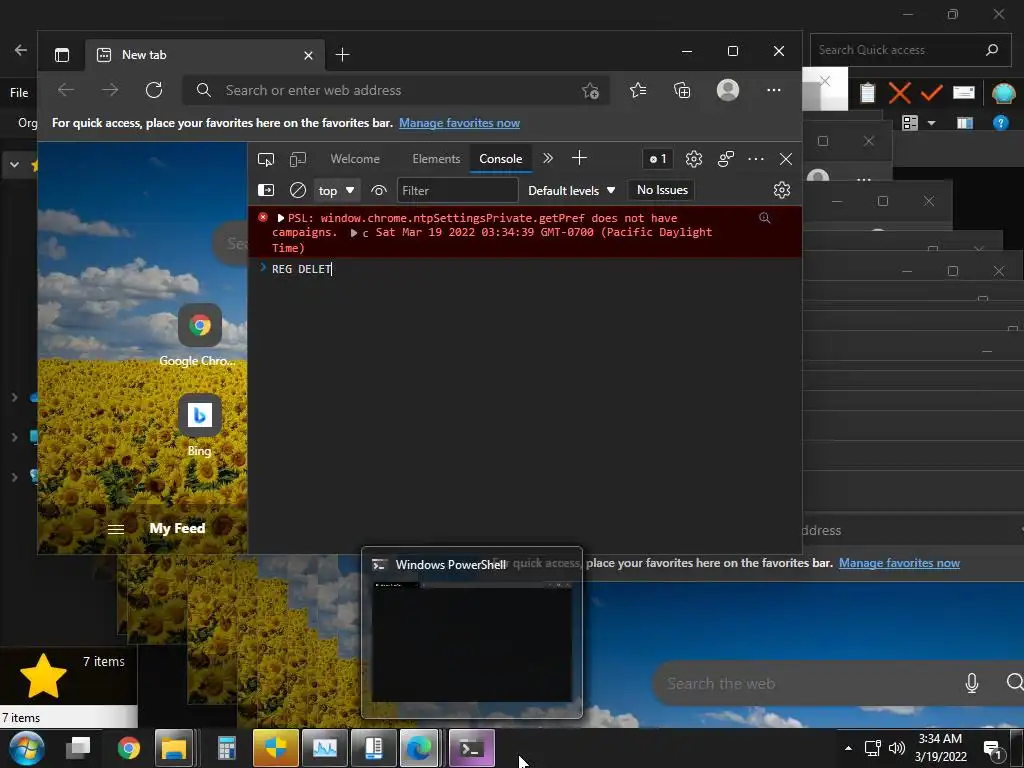Click the orange checkmark icon in Explorer

(931, 93)
